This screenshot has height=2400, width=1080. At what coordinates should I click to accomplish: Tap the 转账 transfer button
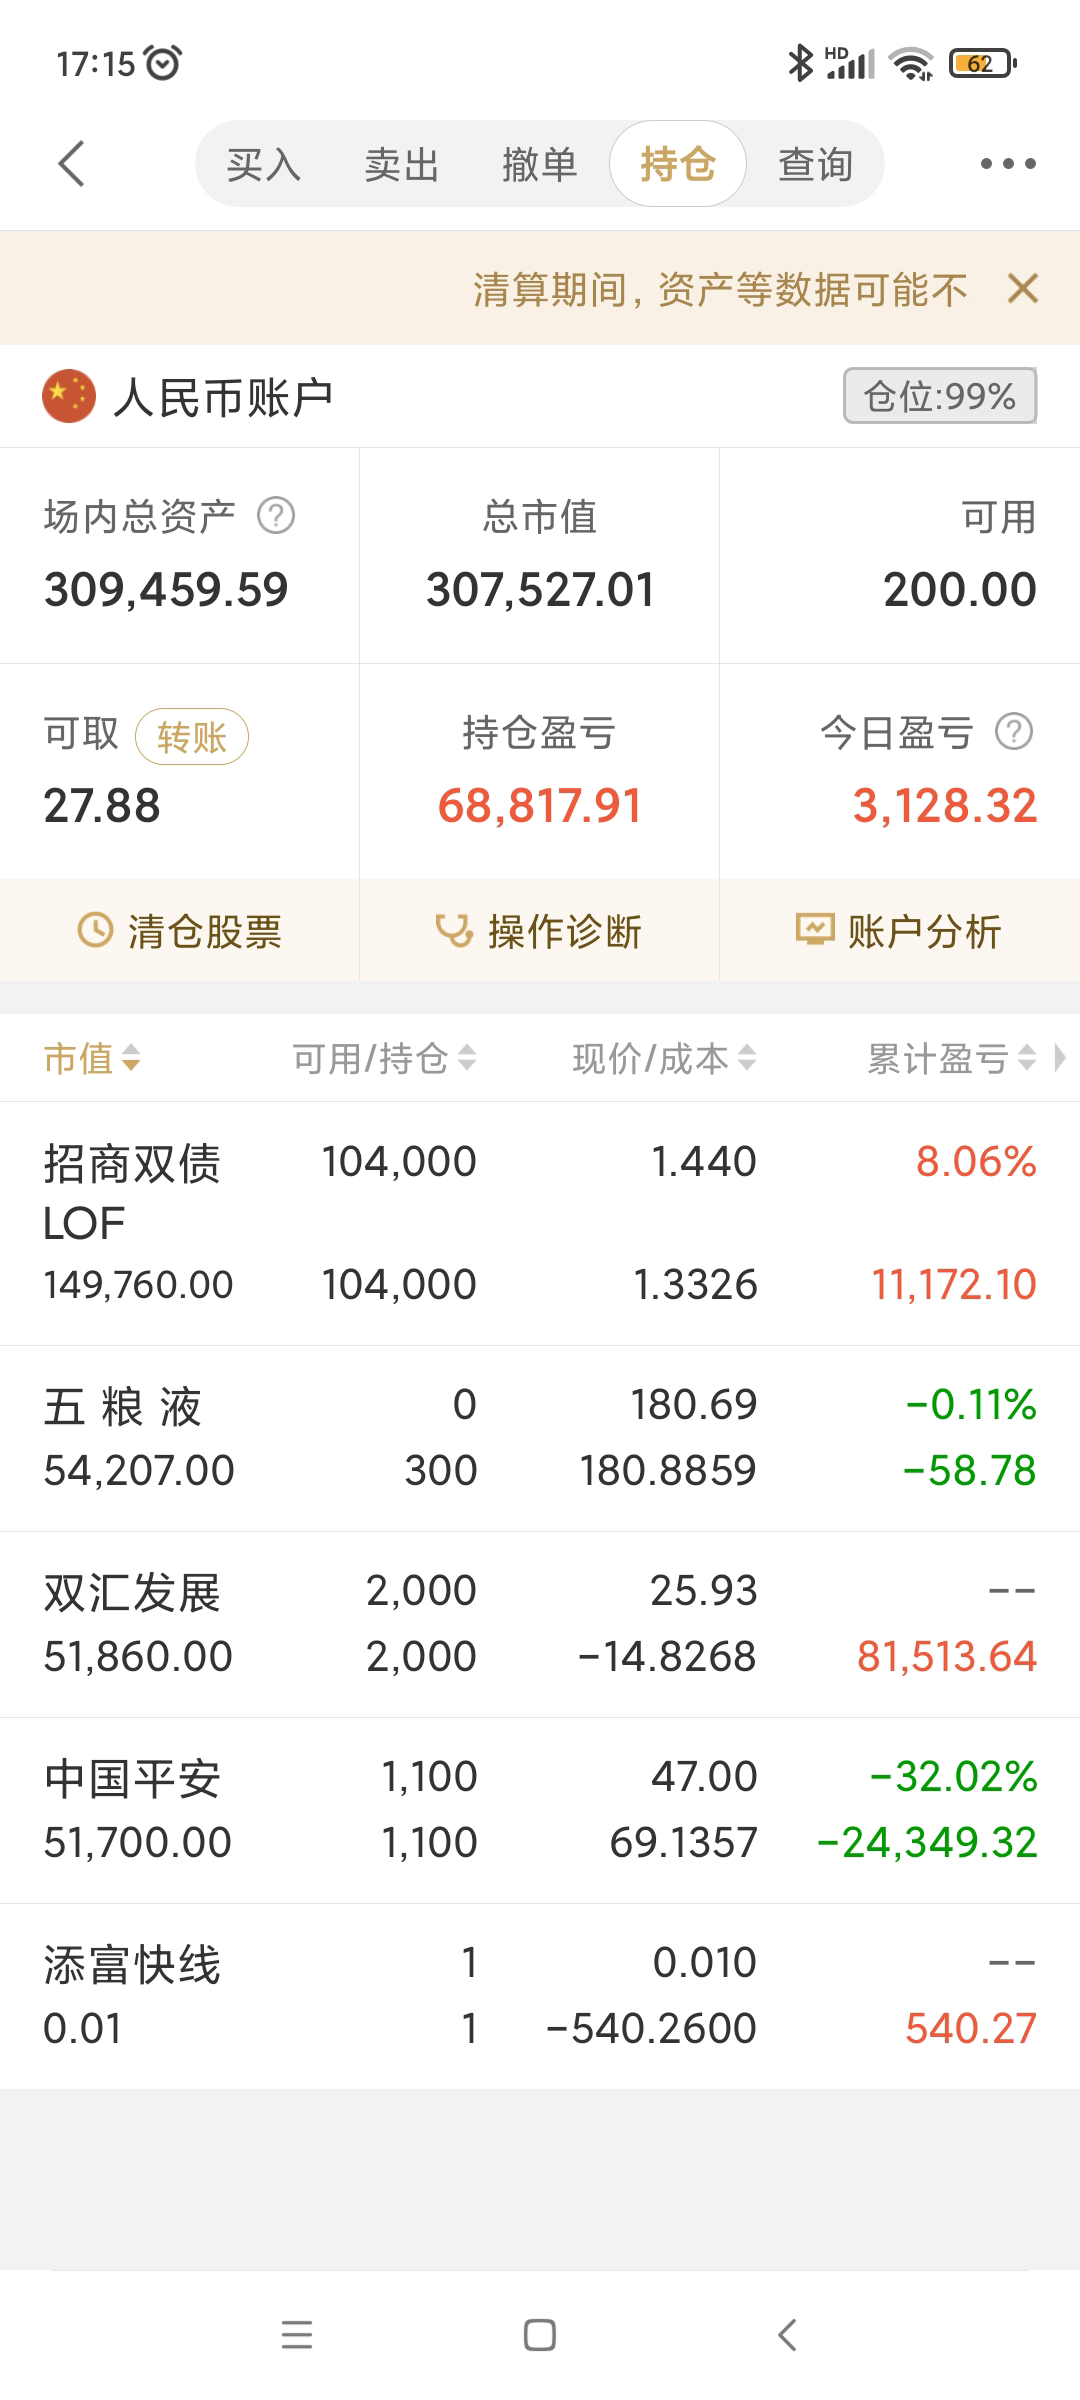coord(192,737)
